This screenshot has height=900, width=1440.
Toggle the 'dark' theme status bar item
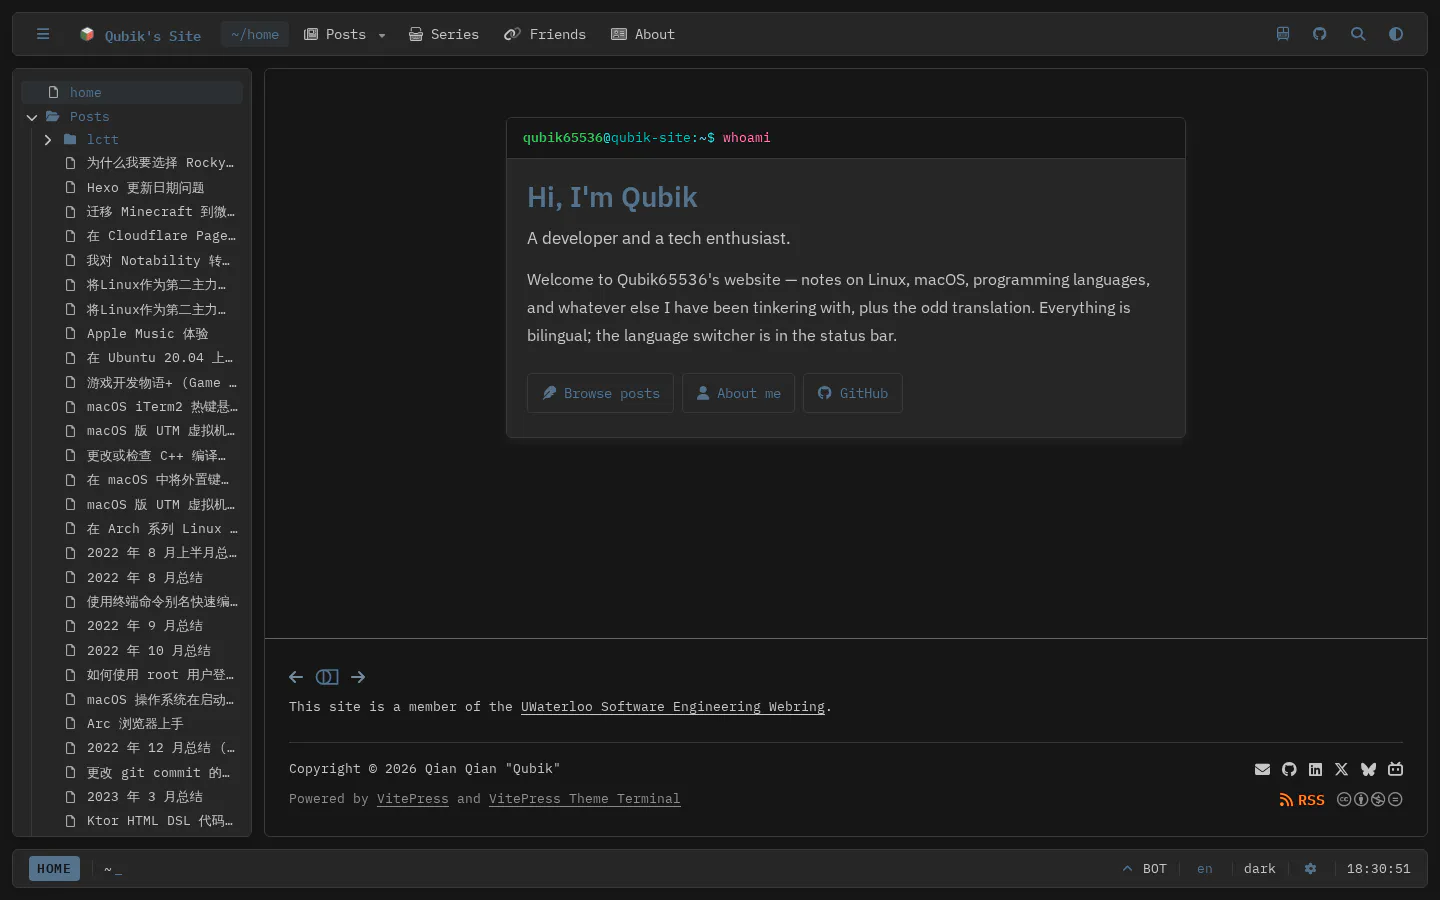[1260, 869]
